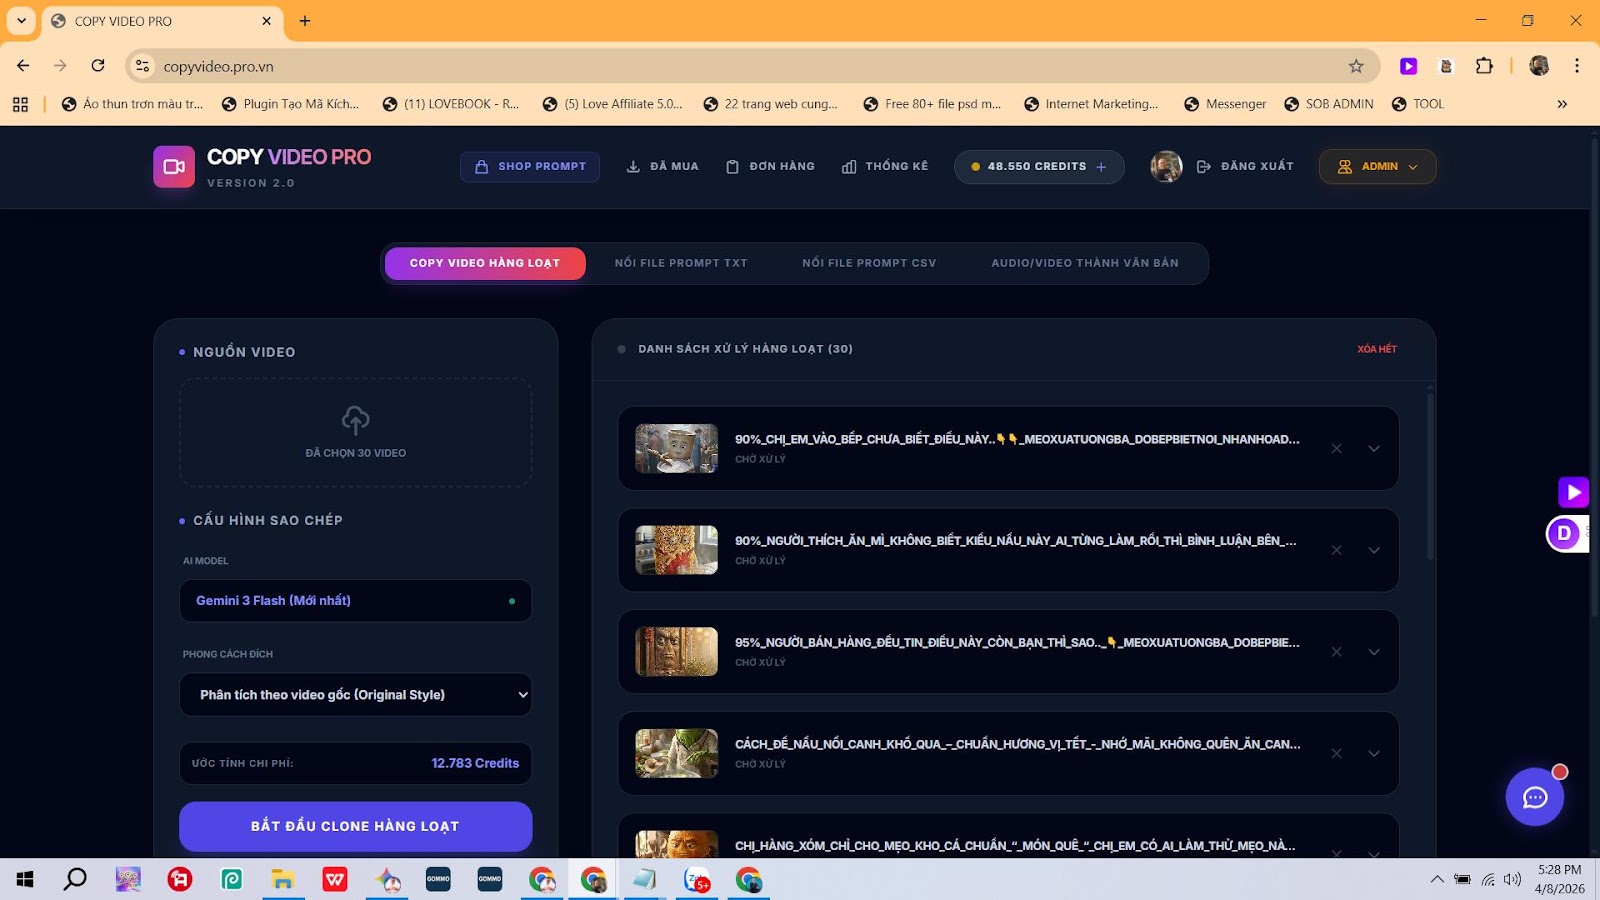Show more bookmarks with the chevron
The width and height of the screenshot is (1600, 900).
pos(1562,104)
